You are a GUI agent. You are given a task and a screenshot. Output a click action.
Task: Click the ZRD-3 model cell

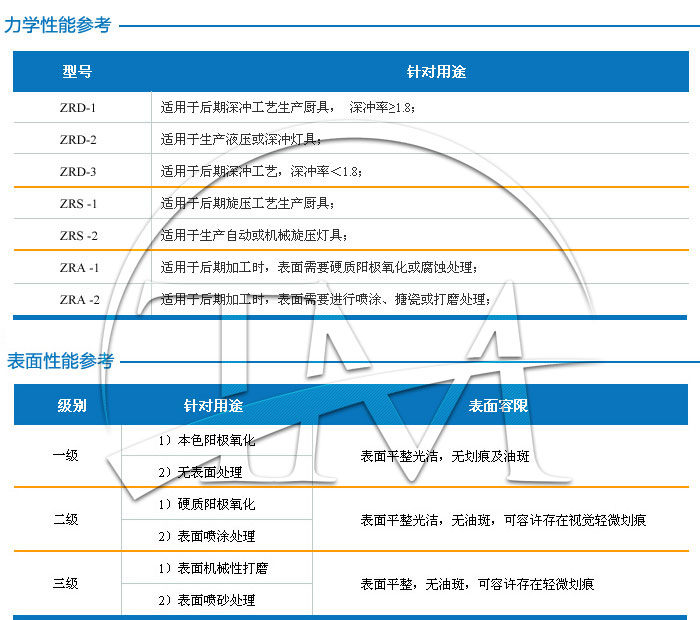(78, 171)
